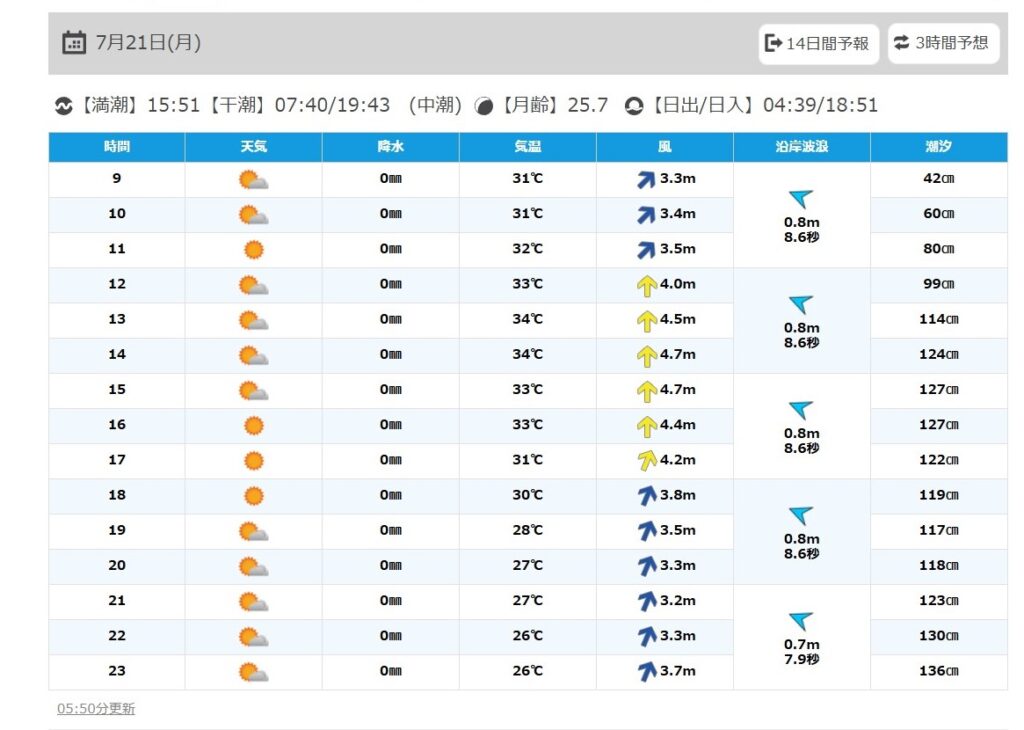Click the sunrise icon before 日出/日入
This screenshot has width=1024, height=730.
(x=633, y=106)
